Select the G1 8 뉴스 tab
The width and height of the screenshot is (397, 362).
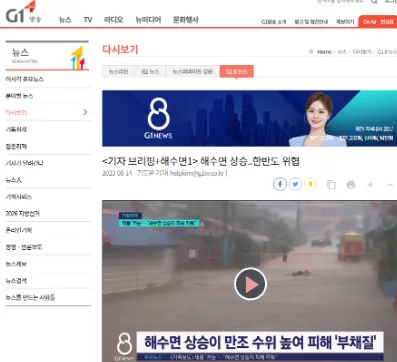pos(237,71)
